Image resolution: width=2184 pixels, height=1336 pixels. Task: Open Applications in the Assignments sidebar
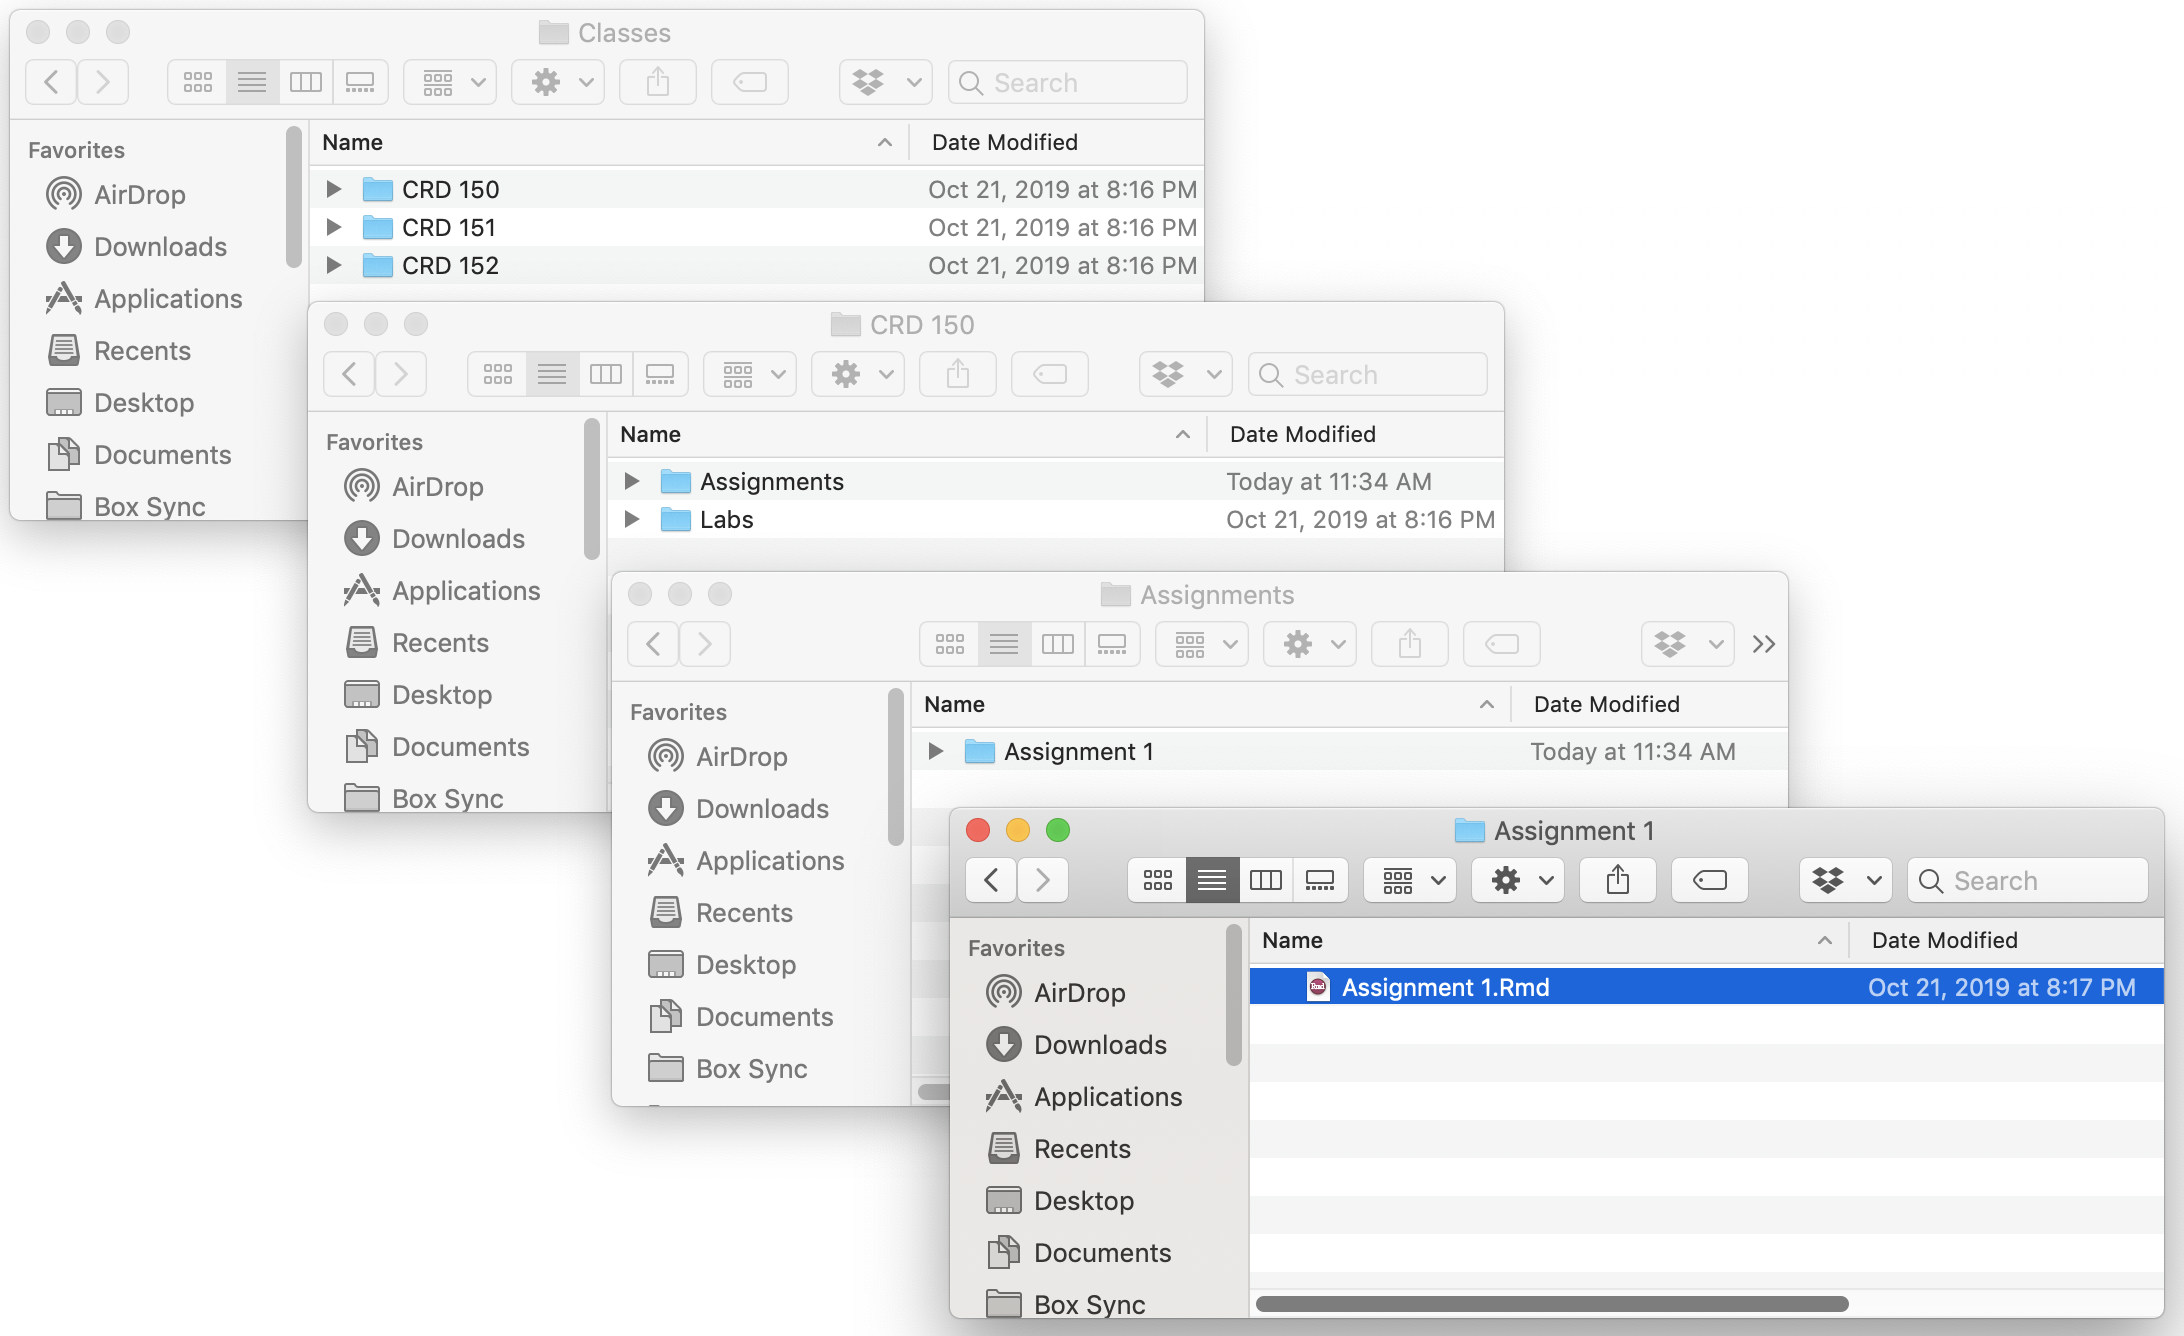point(769,860)
